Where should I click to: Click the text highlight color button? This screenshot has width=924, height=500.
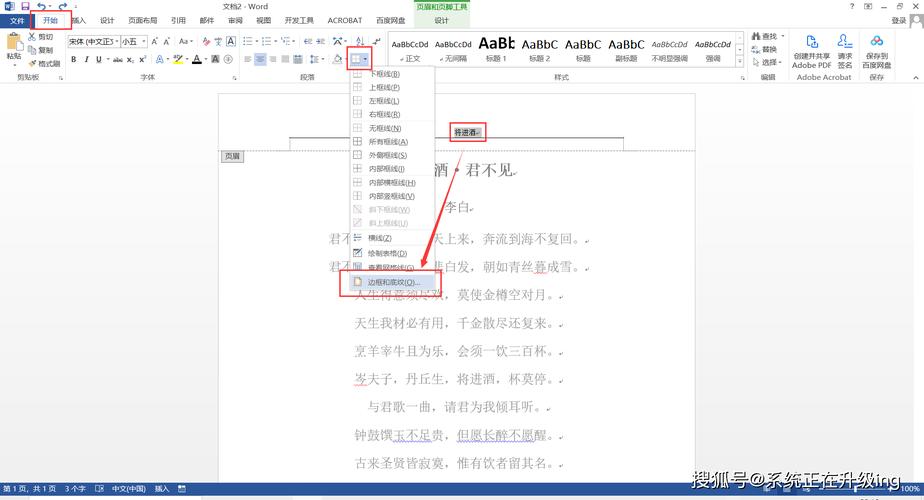177,59
